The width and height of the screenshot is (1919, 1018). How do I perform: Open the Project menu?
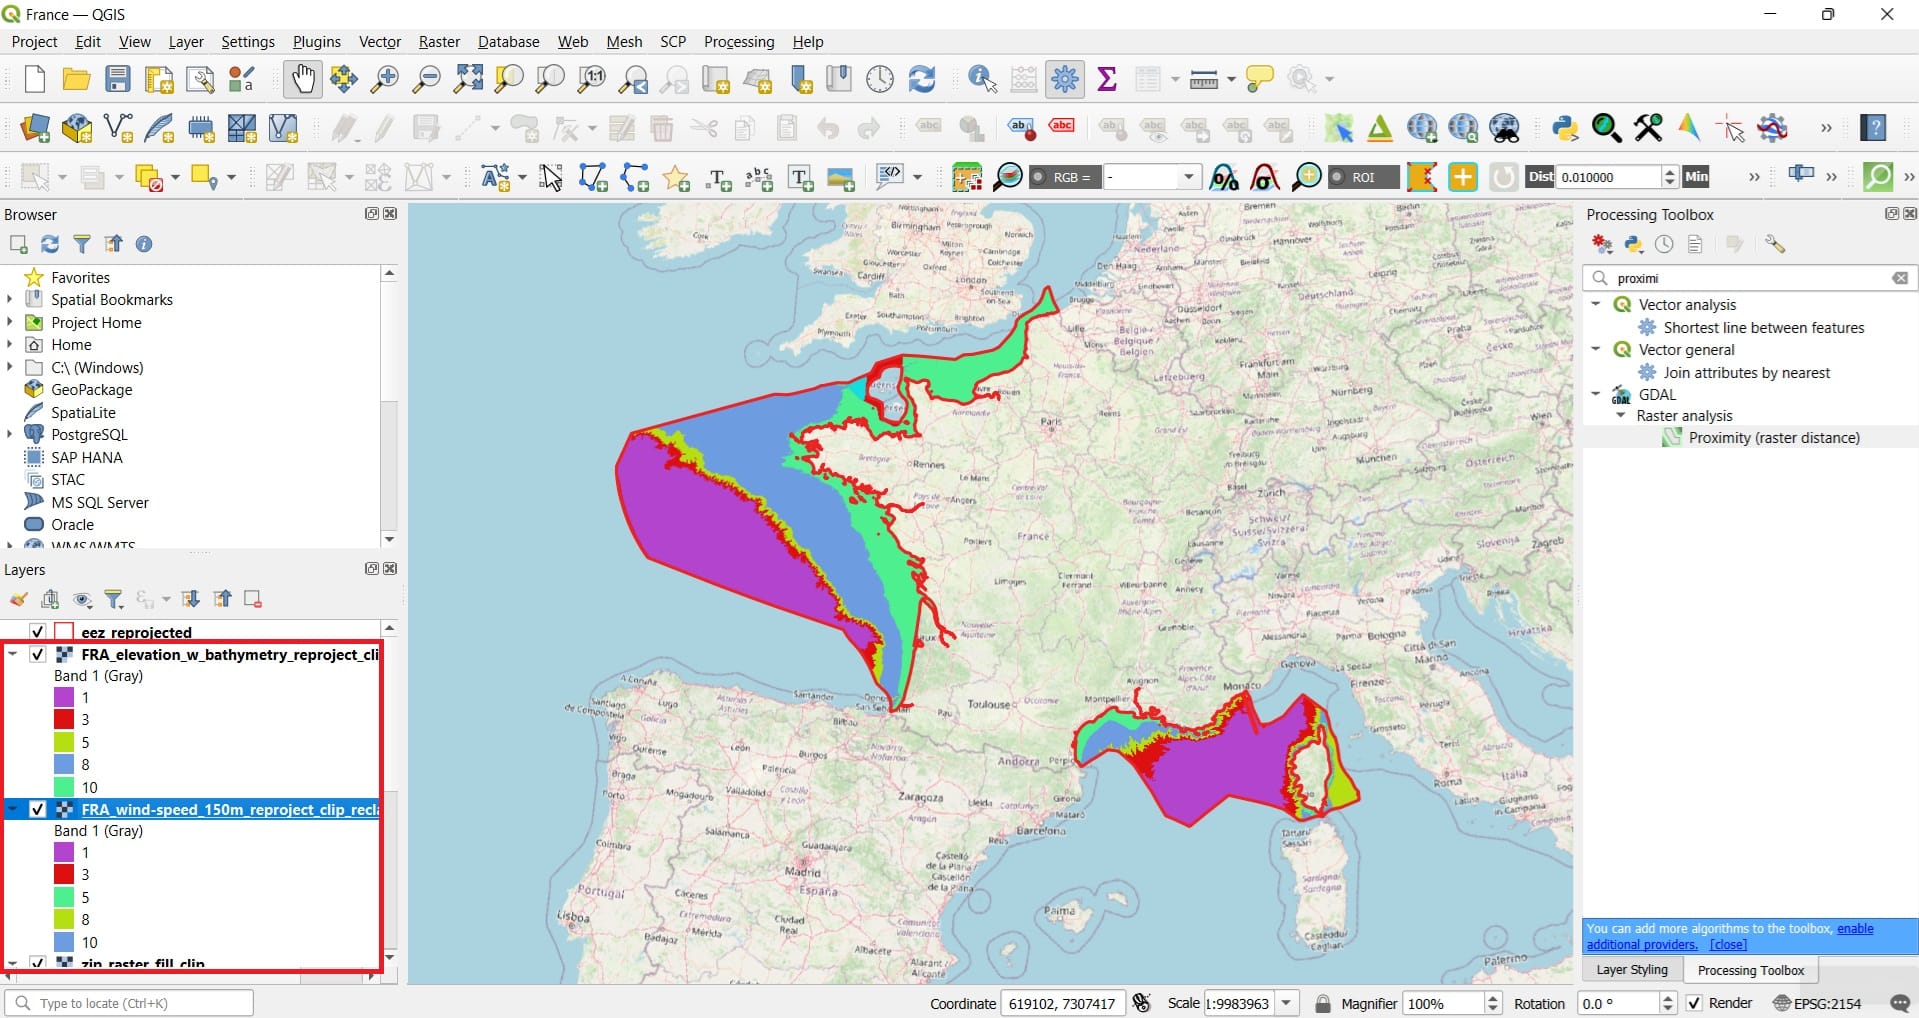tap(34, 41)
